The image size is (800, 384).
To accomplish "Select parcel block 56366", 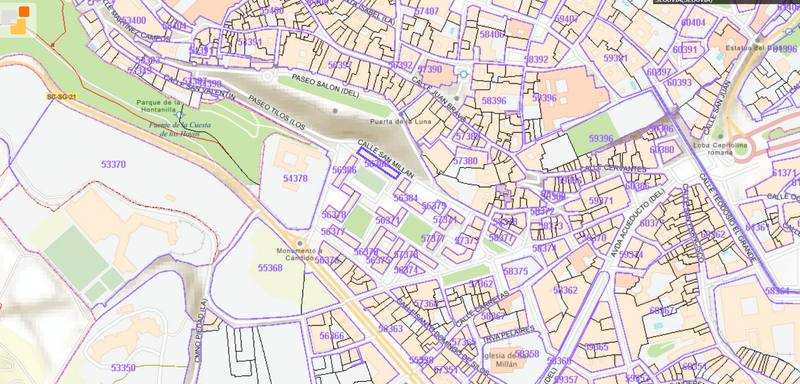I will 332,335.
